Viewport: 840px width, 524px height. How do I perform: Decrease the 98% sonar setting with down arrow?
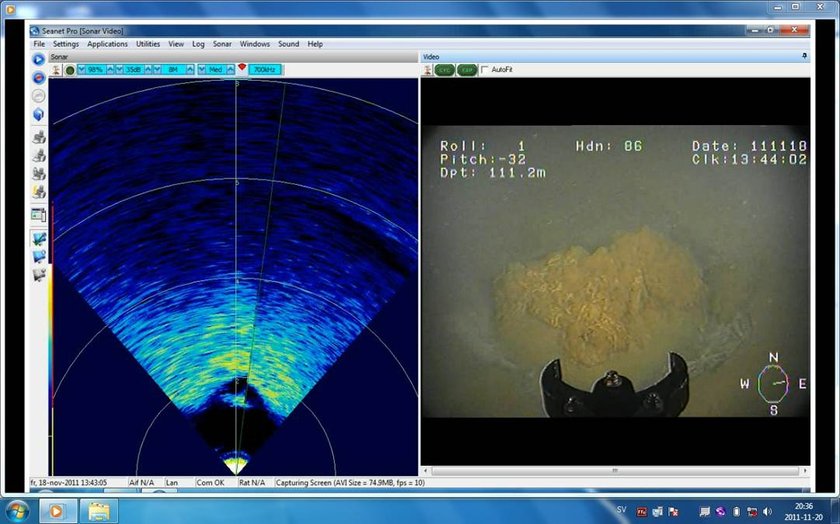82,70
